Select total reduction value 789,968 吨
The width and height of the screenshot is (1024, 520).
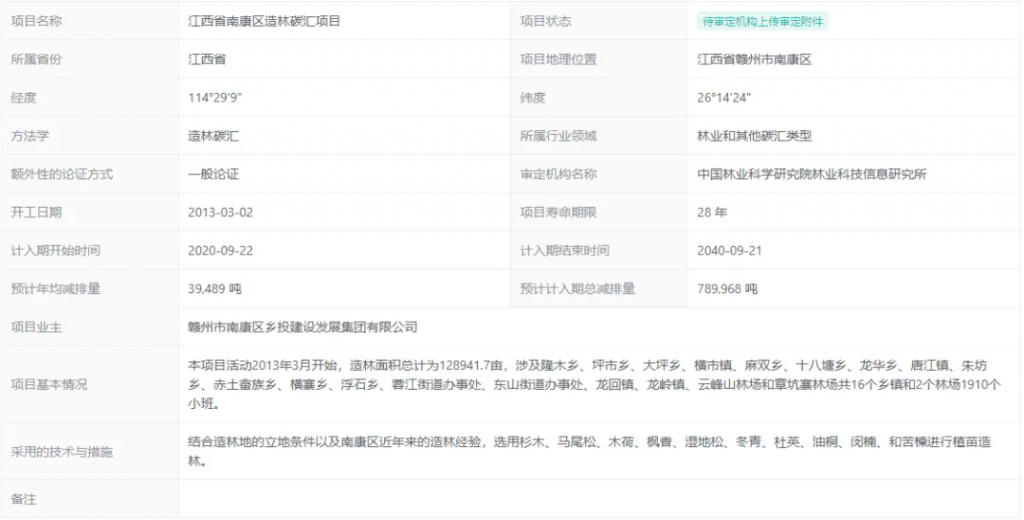click(x=727, y=289)
